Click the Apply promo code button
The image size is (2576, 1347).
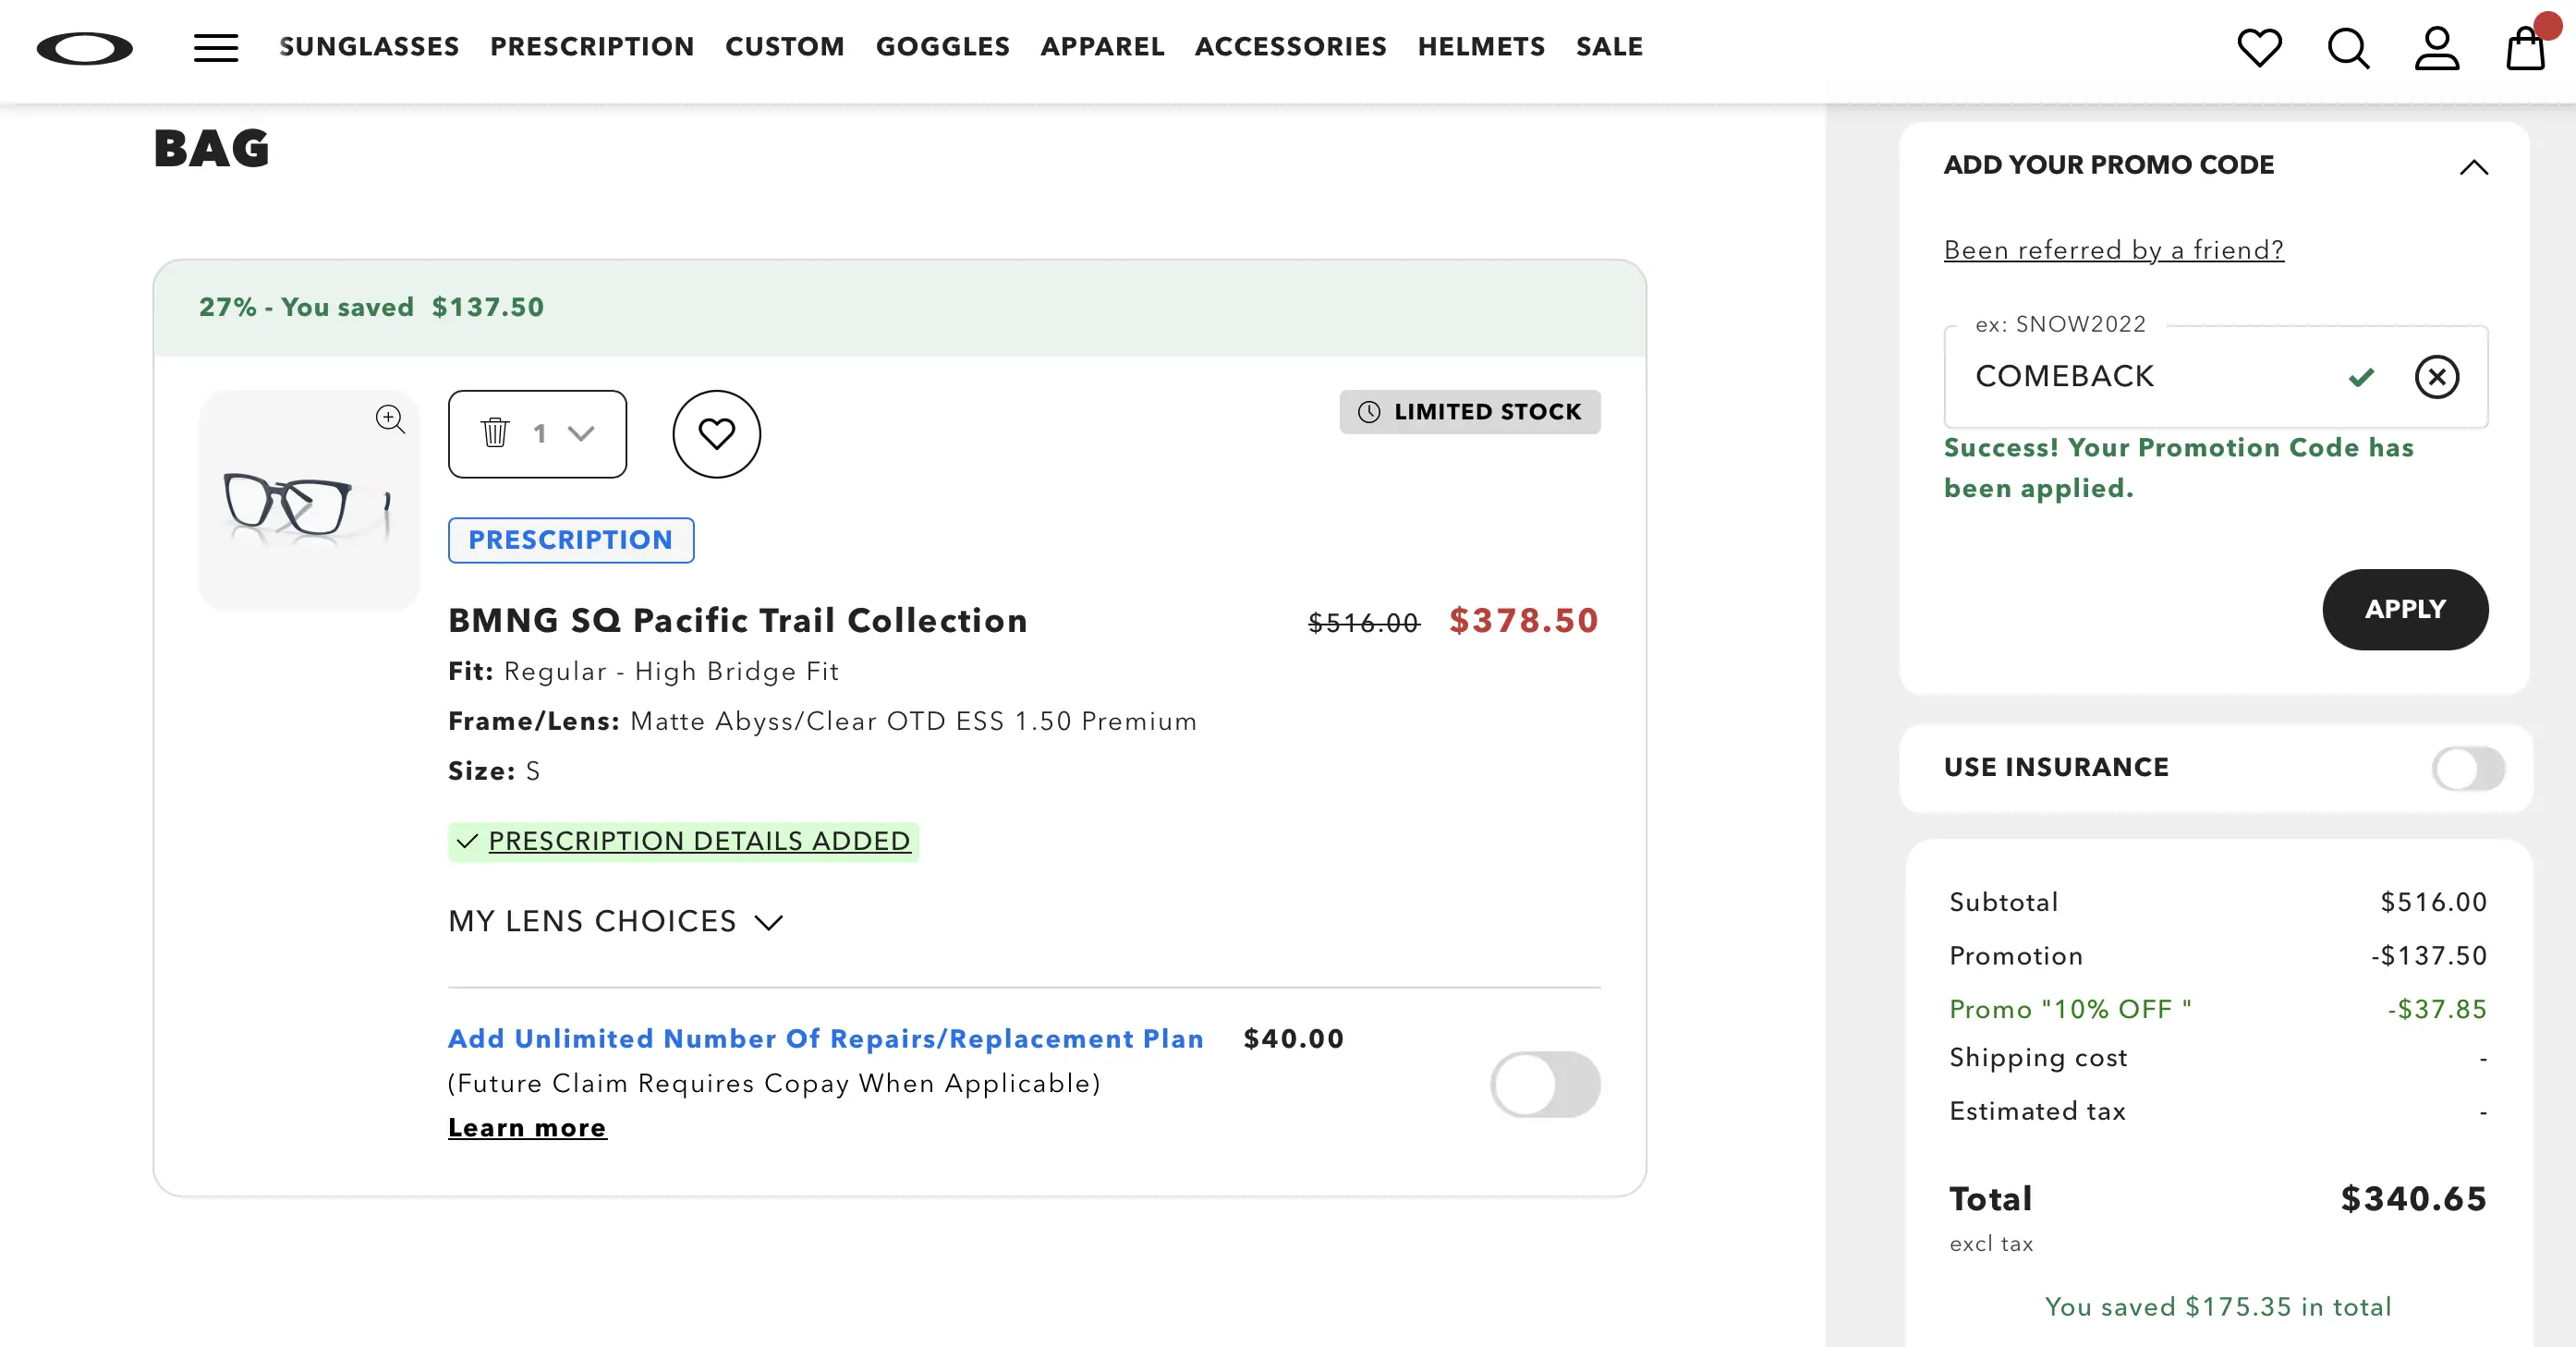[x=2405, y=609]
